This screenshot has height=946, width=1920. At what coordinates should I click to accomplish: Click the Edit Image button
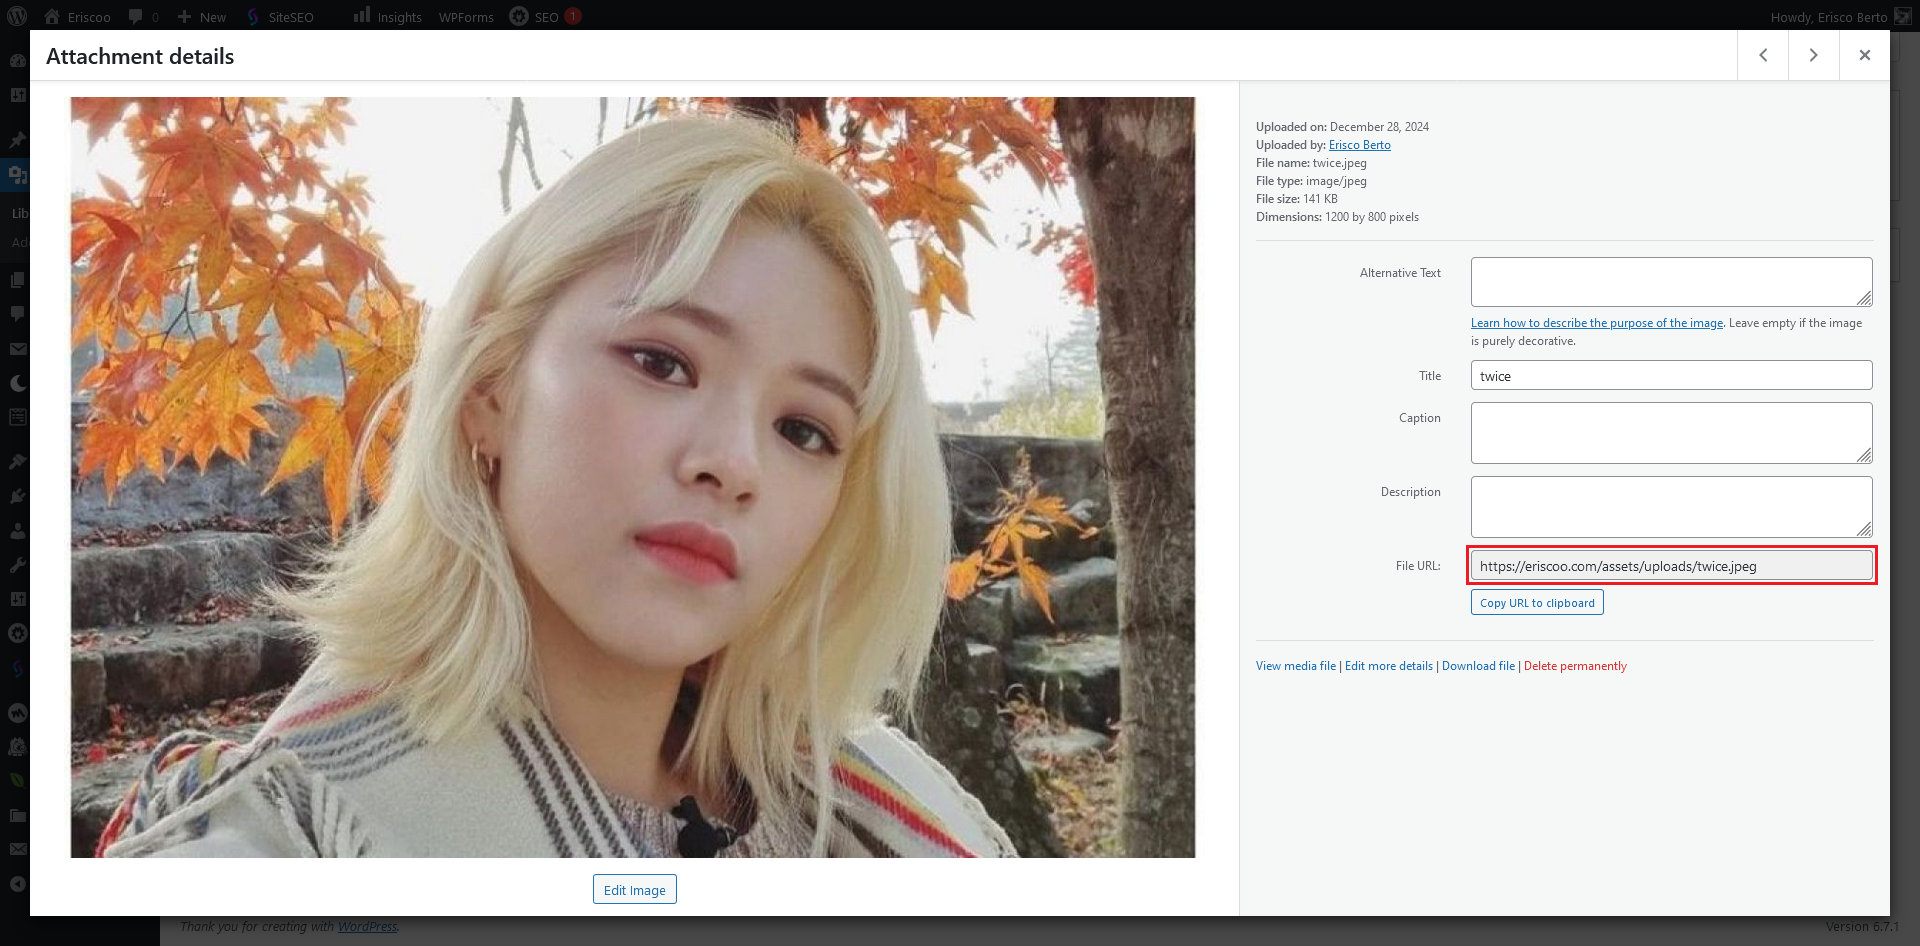634,890
